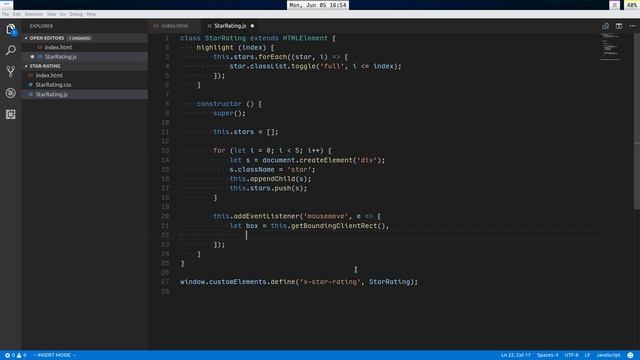Click the tray icon left of battery indicator
The height and width of the screenshot is (360, 640).
point(615,5)
